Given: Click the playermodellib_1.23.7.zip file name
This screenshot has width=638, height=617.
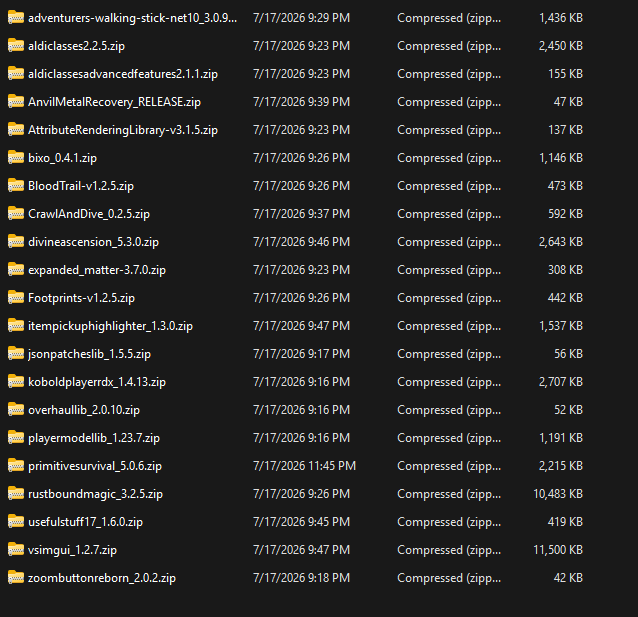Looking at the screenshot, I should pos(94,438).
